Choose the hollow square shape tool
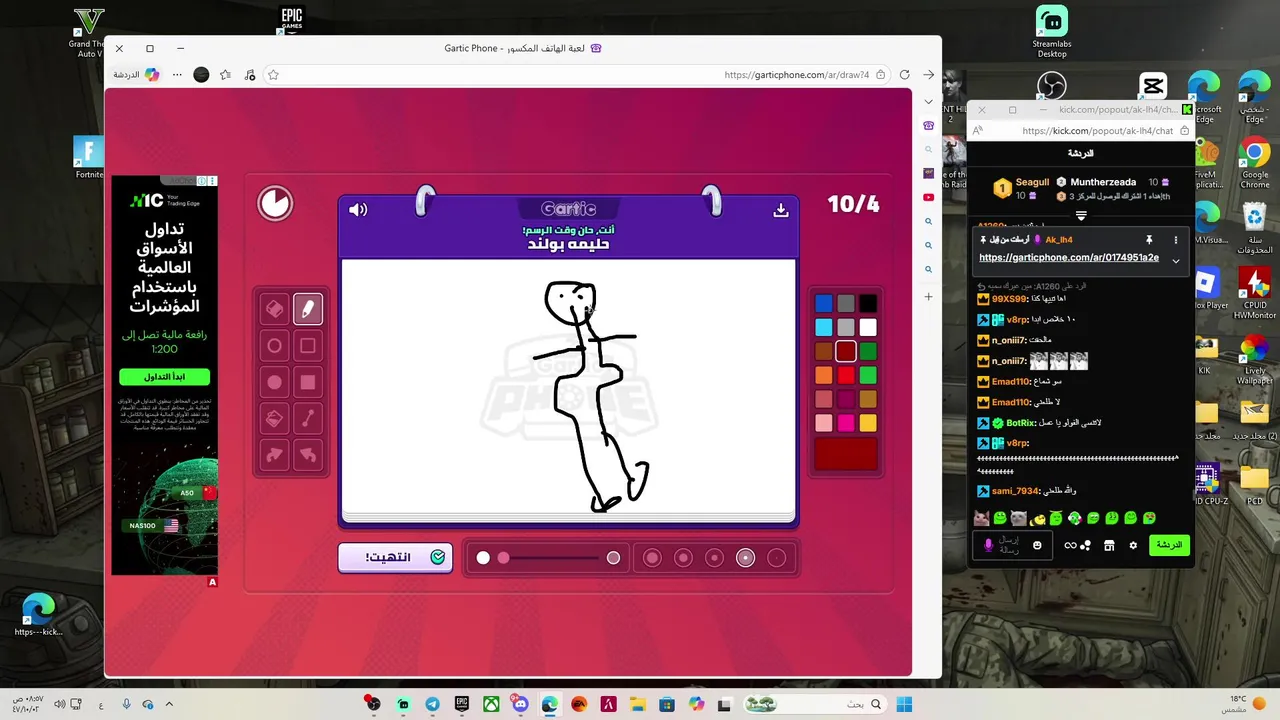This screenshot has width=1280, height=720. 308,346
